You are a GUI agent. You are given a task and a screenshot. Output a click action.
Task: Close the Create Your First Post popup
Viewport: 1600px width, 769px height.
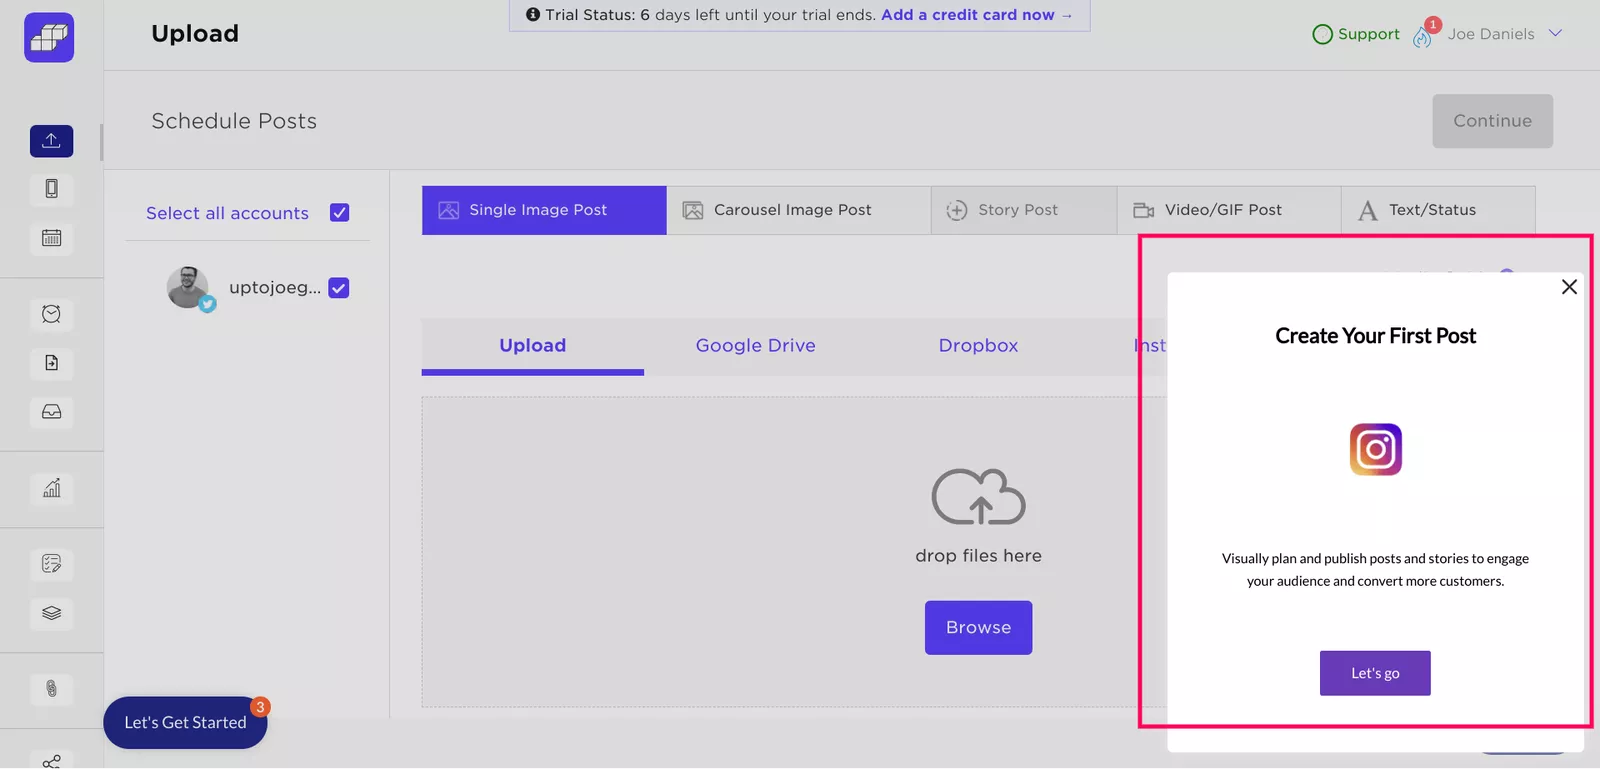click(1569, 287)
